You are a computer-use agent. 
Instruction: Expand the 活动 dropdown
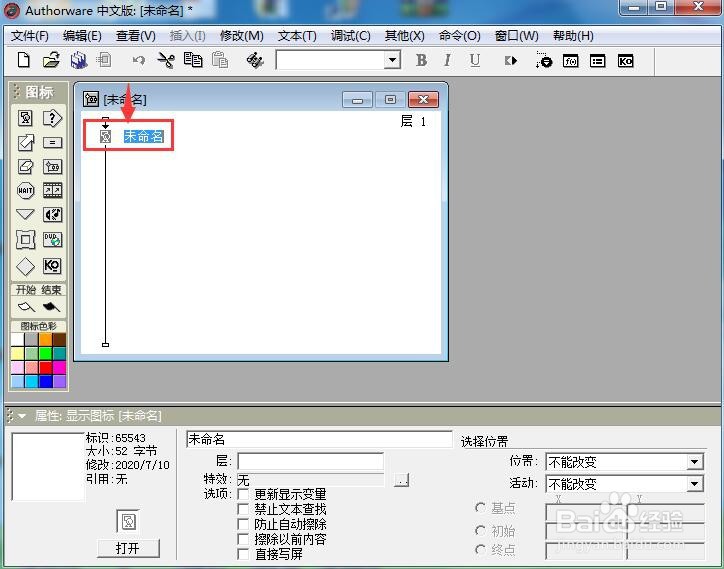[x=694, y=484]
